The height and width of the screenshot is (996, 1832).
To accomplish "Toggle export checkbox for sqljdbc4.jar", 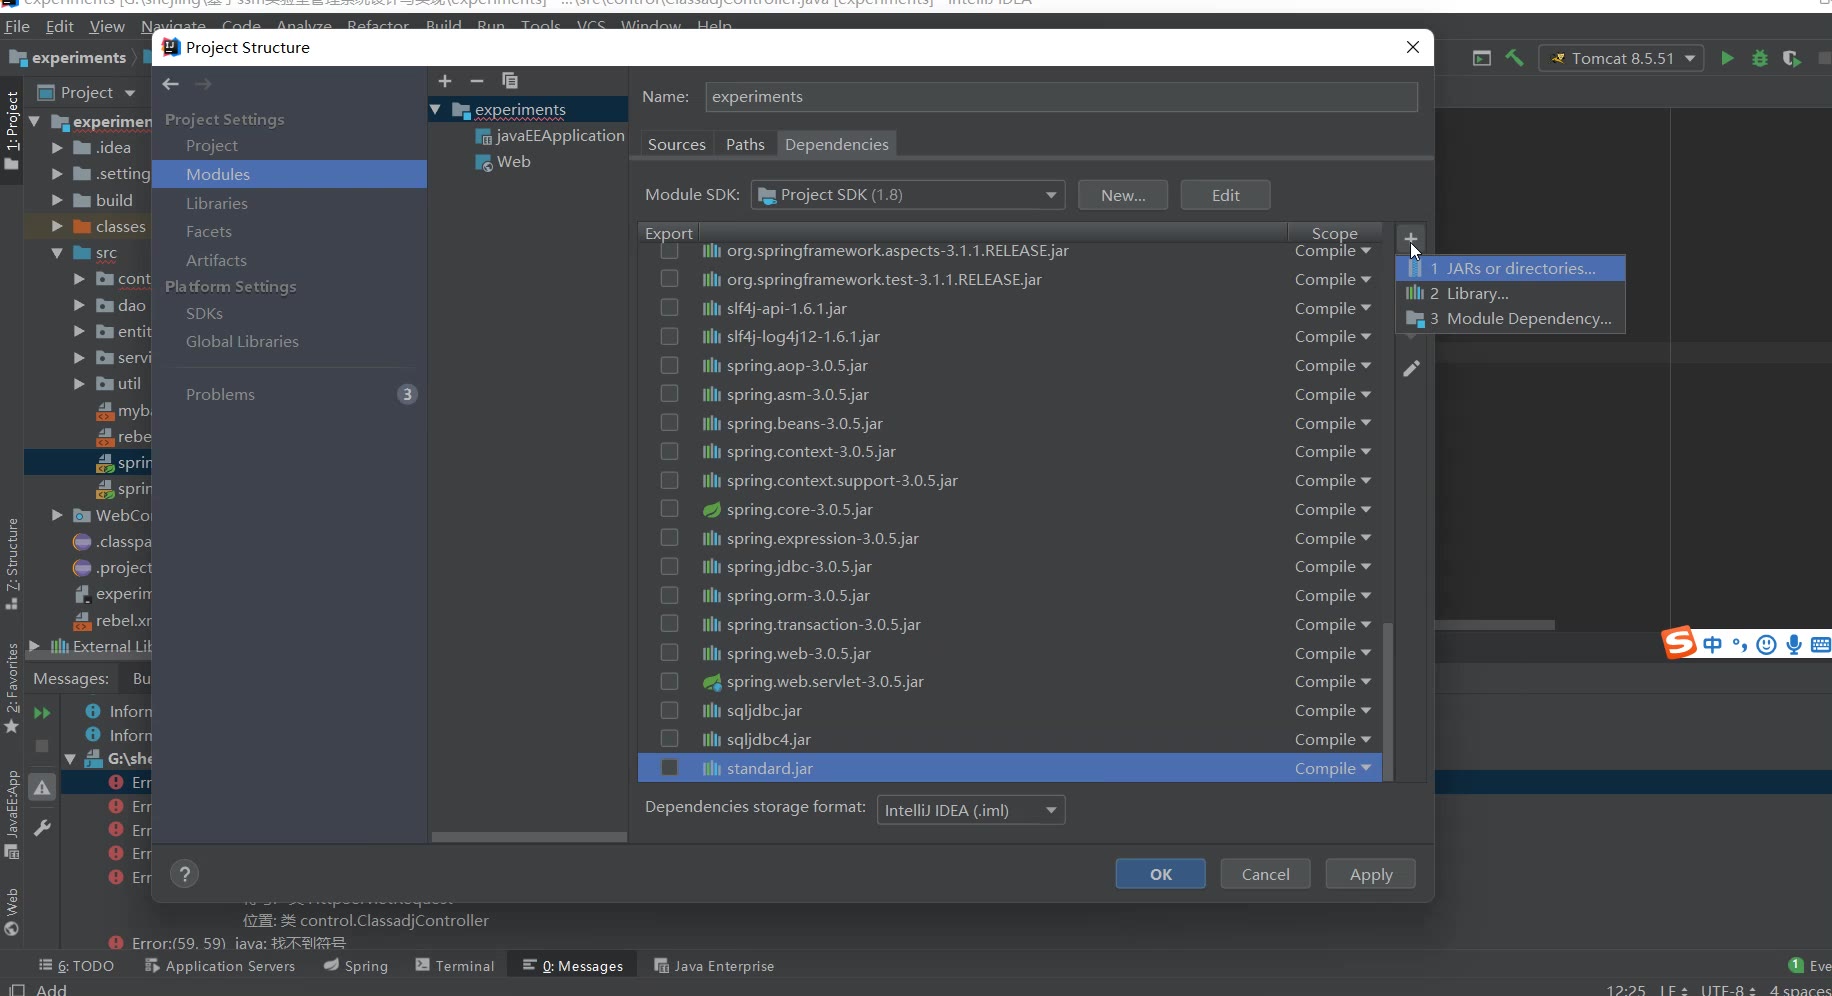I will (x=670, y=739).
